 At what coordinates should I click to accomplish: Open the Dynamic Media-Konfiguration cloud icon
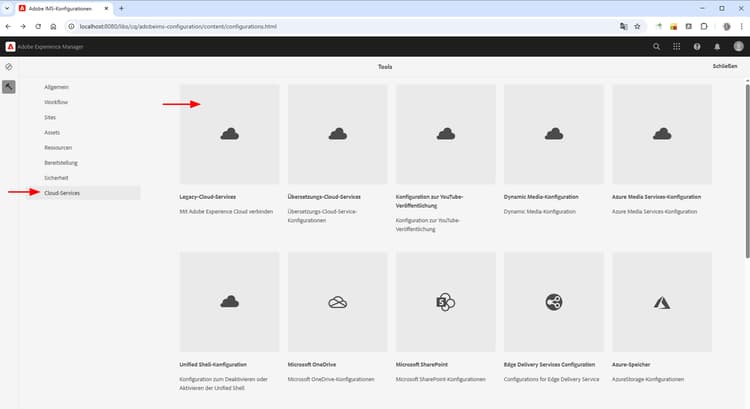(554, 134)
